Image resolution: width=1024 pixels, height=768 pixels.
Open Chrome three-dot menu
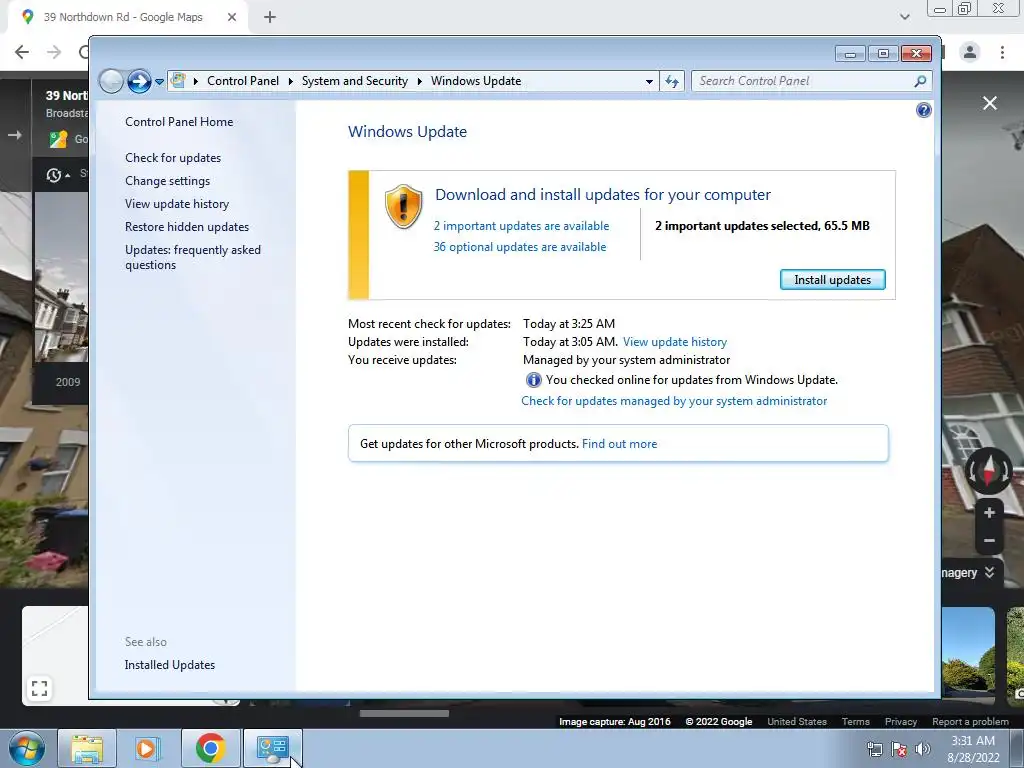[1002, 52]
